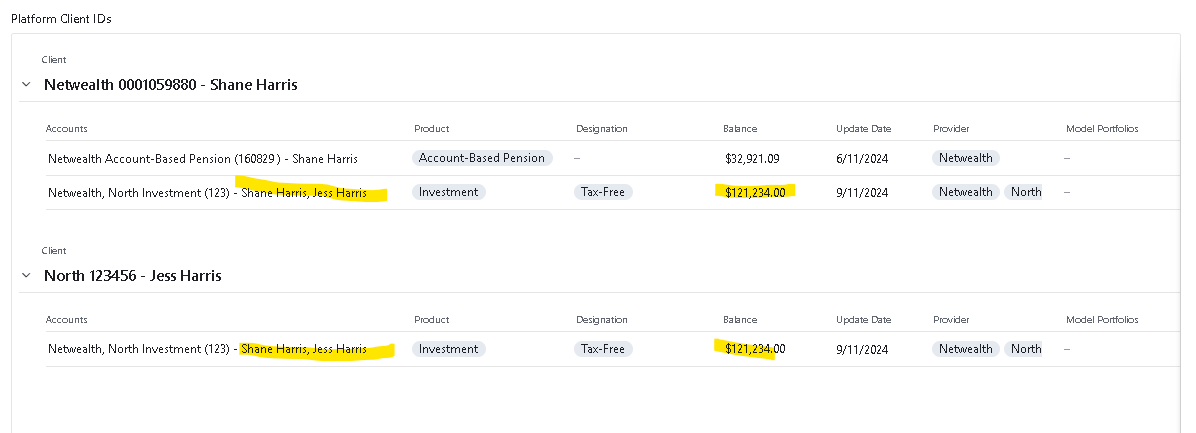Viewport: 1196px width, 433px height.
Task: Click the Account-Based Pension product tag
Action: (x=482, y=158)
